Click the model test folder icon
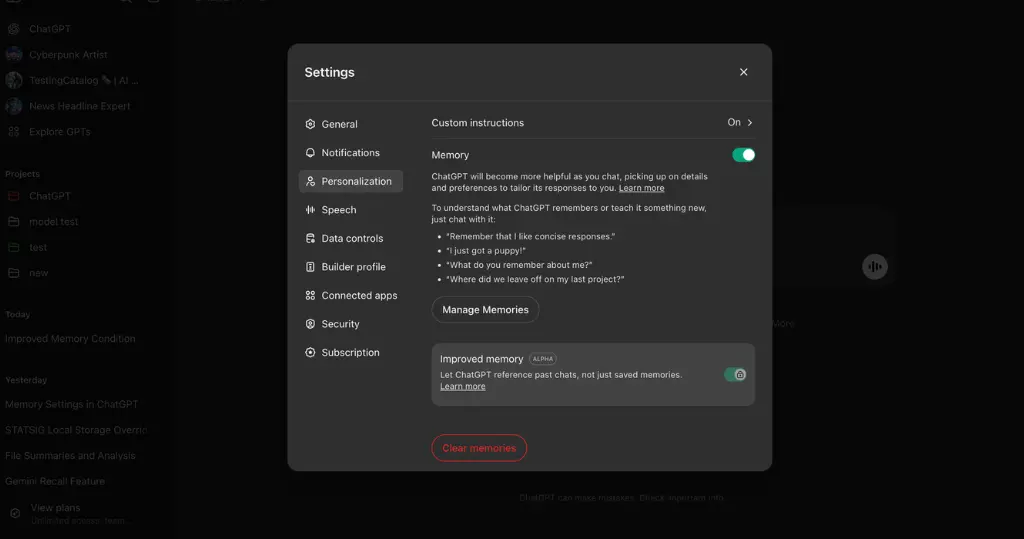Screen dimensions: 1024x539 point(14,221)
